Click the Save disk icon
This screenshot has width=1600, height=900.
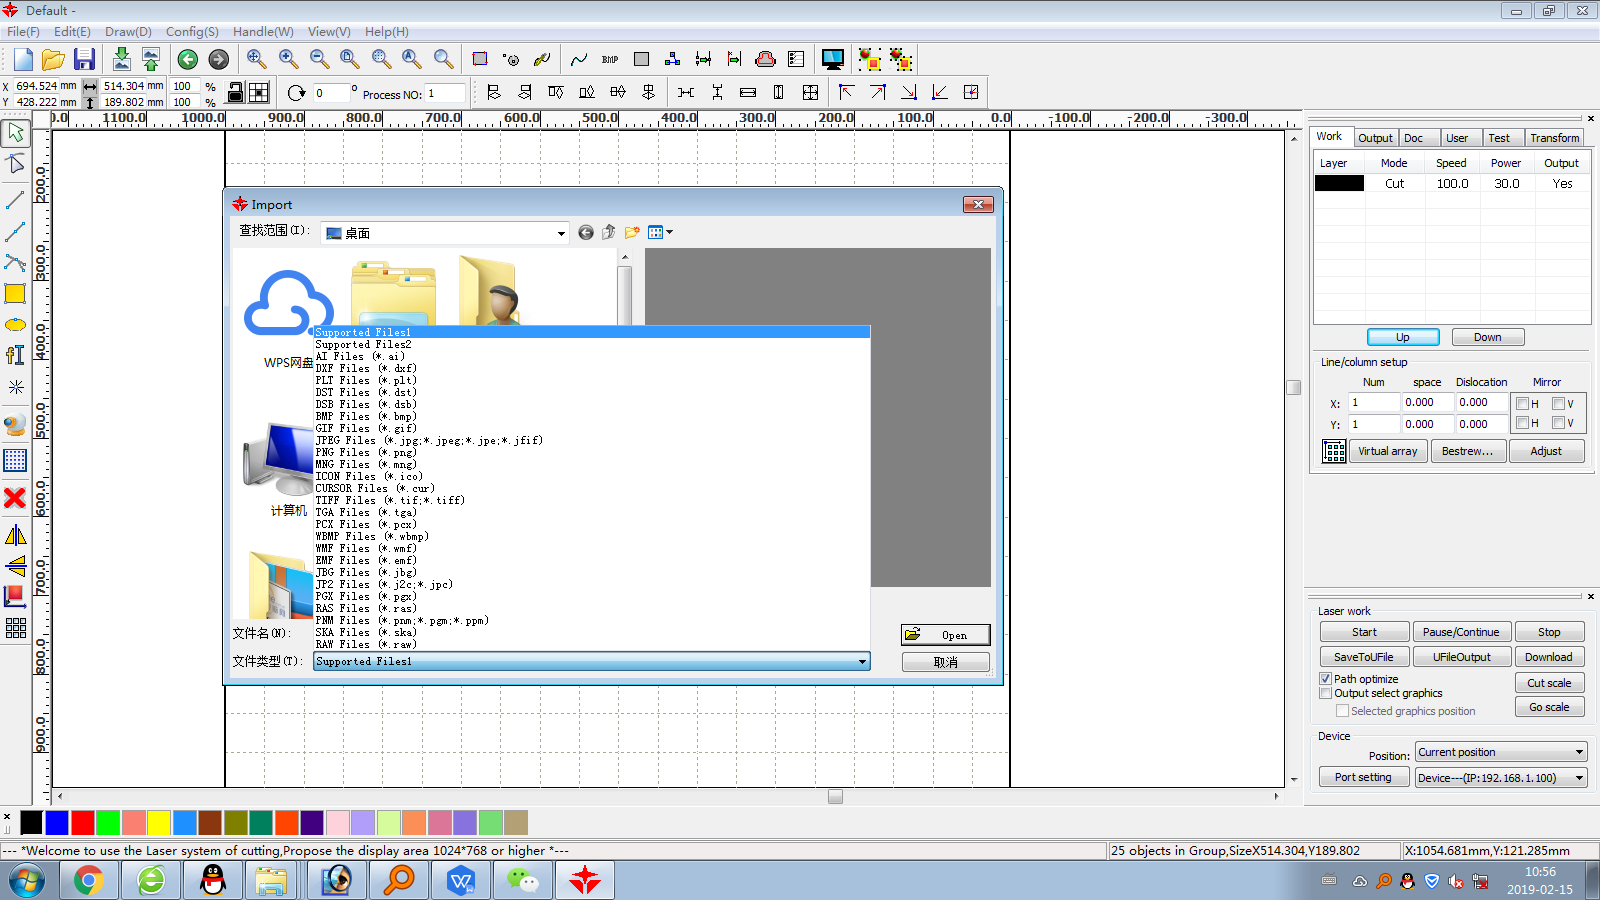pos(84,59)
